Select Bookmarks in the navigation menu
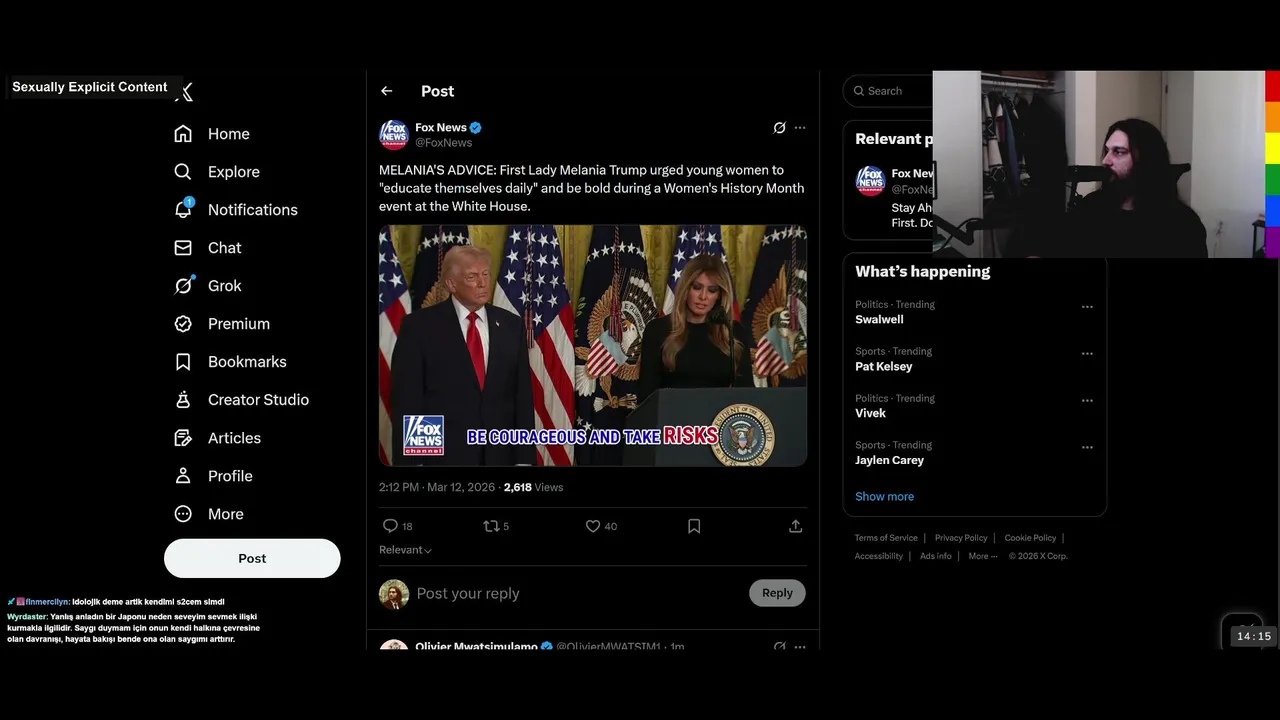 point(247,362)
